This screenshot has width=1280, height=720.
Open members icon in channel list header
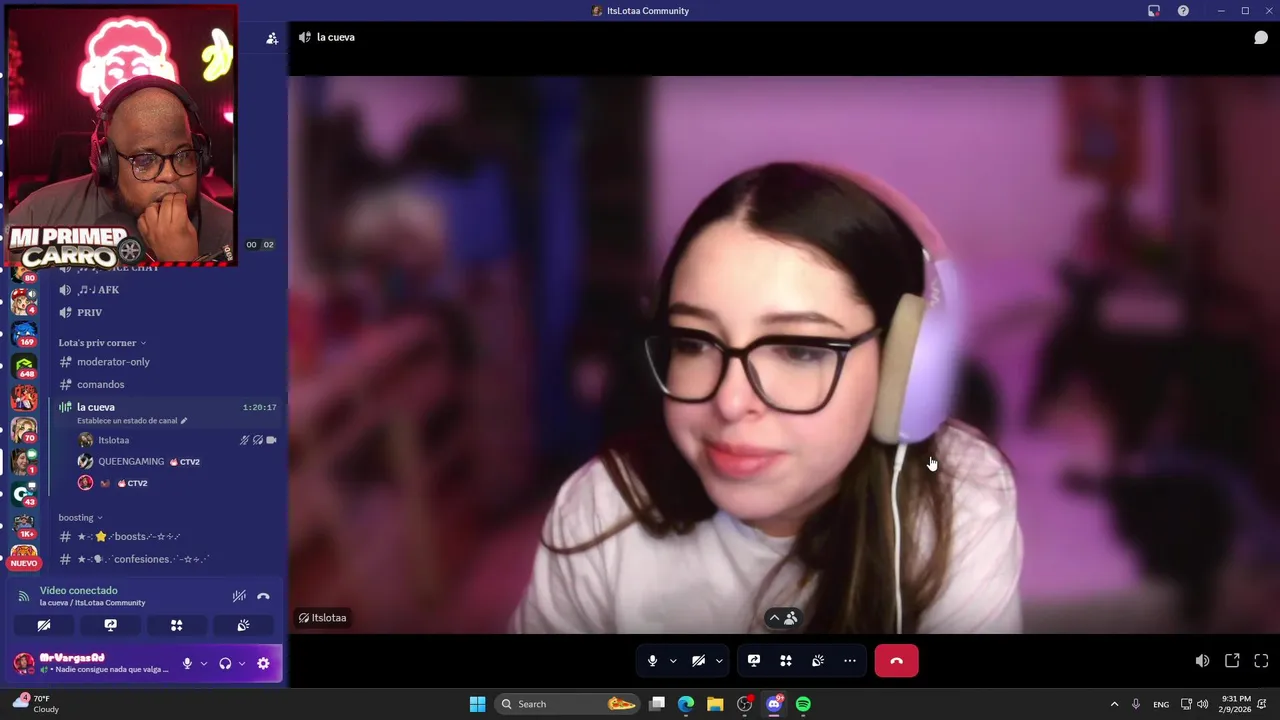[272, 38]
